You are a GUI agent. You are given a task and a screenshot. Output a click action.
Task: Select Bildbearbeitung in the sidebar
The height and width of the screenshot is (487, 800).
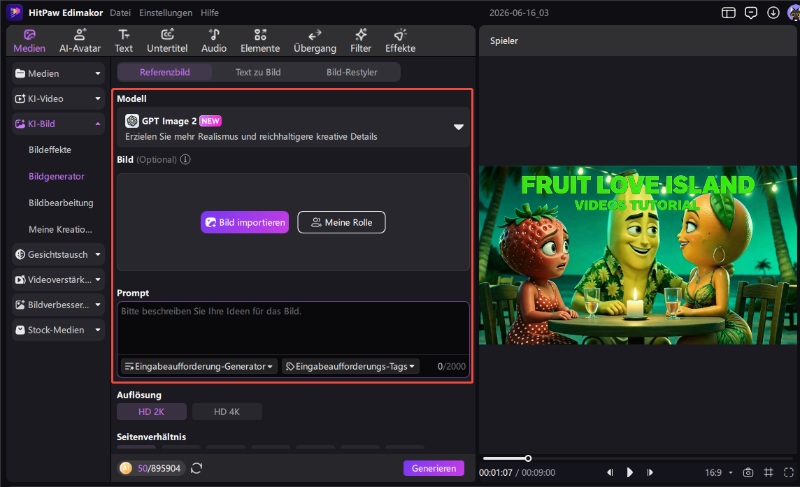(61, 203)
